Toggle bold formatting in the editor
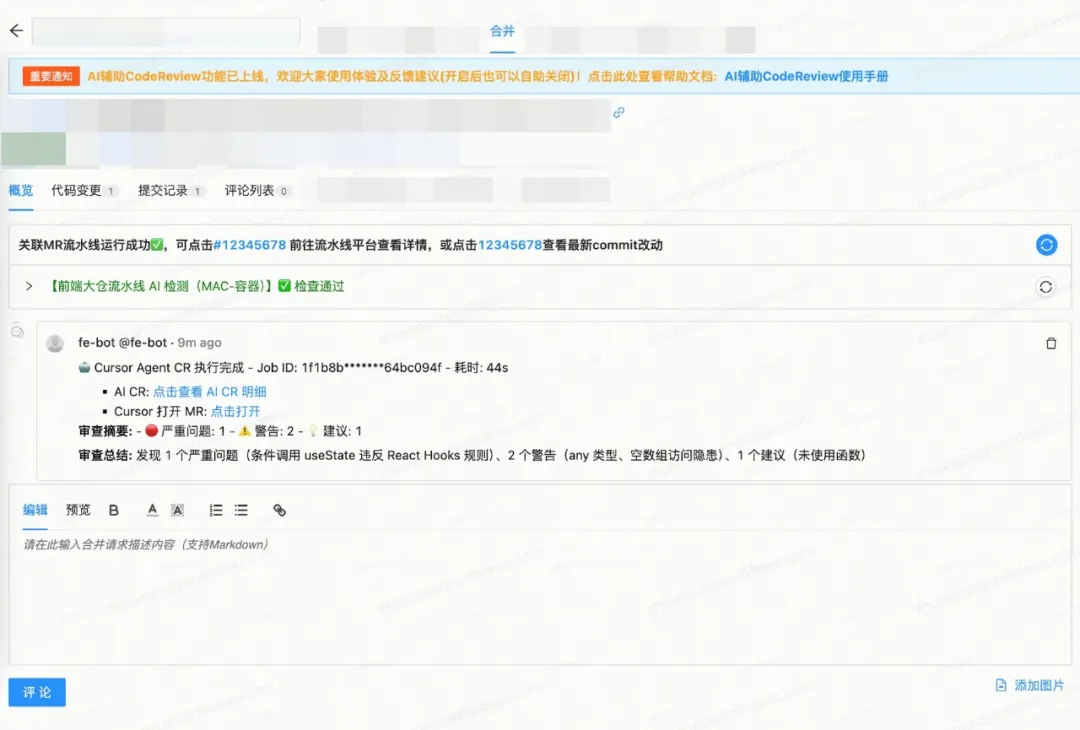 tap(114, 510)
